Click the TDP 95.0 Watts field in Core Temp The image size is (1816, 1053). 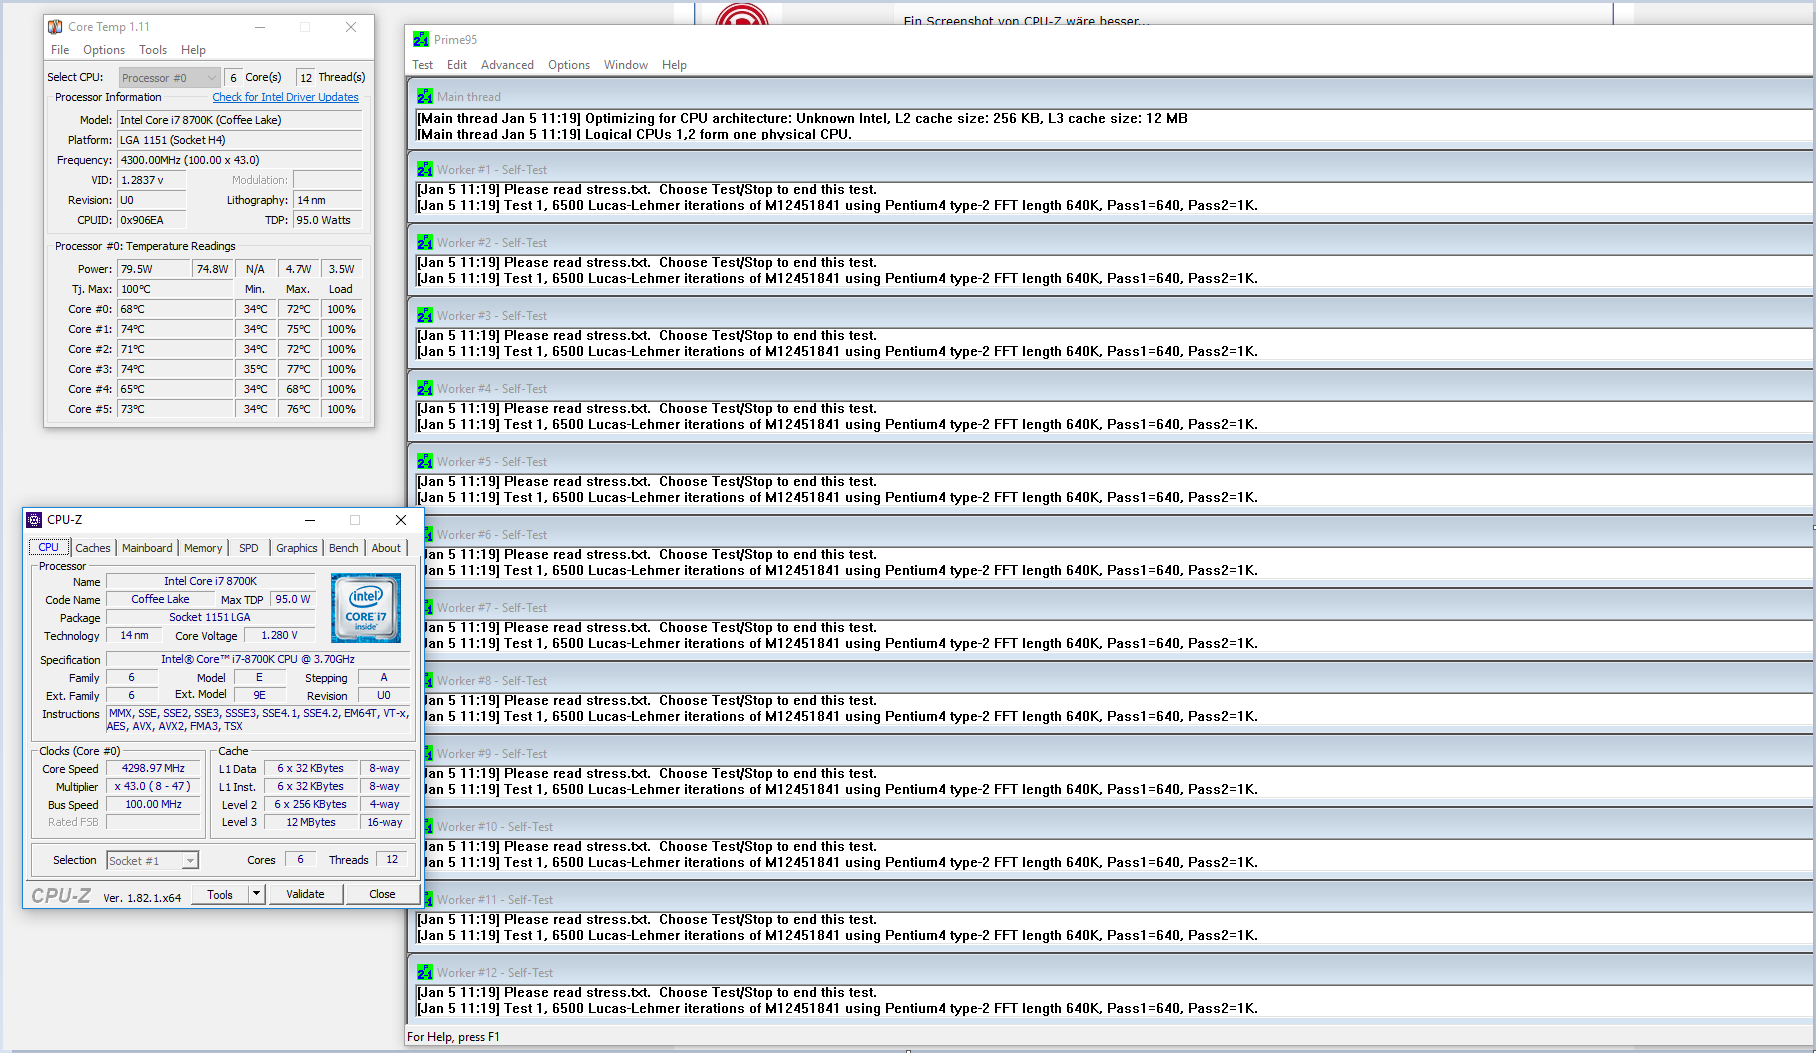pyautogui.click(x=327, y=220)
